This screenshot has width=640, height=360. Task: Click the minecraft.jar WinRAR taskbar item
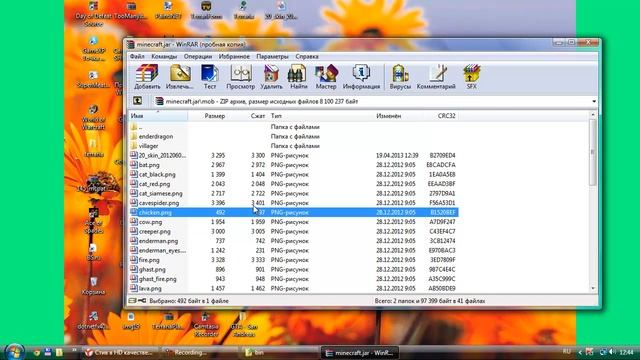[x=360, y=352]
